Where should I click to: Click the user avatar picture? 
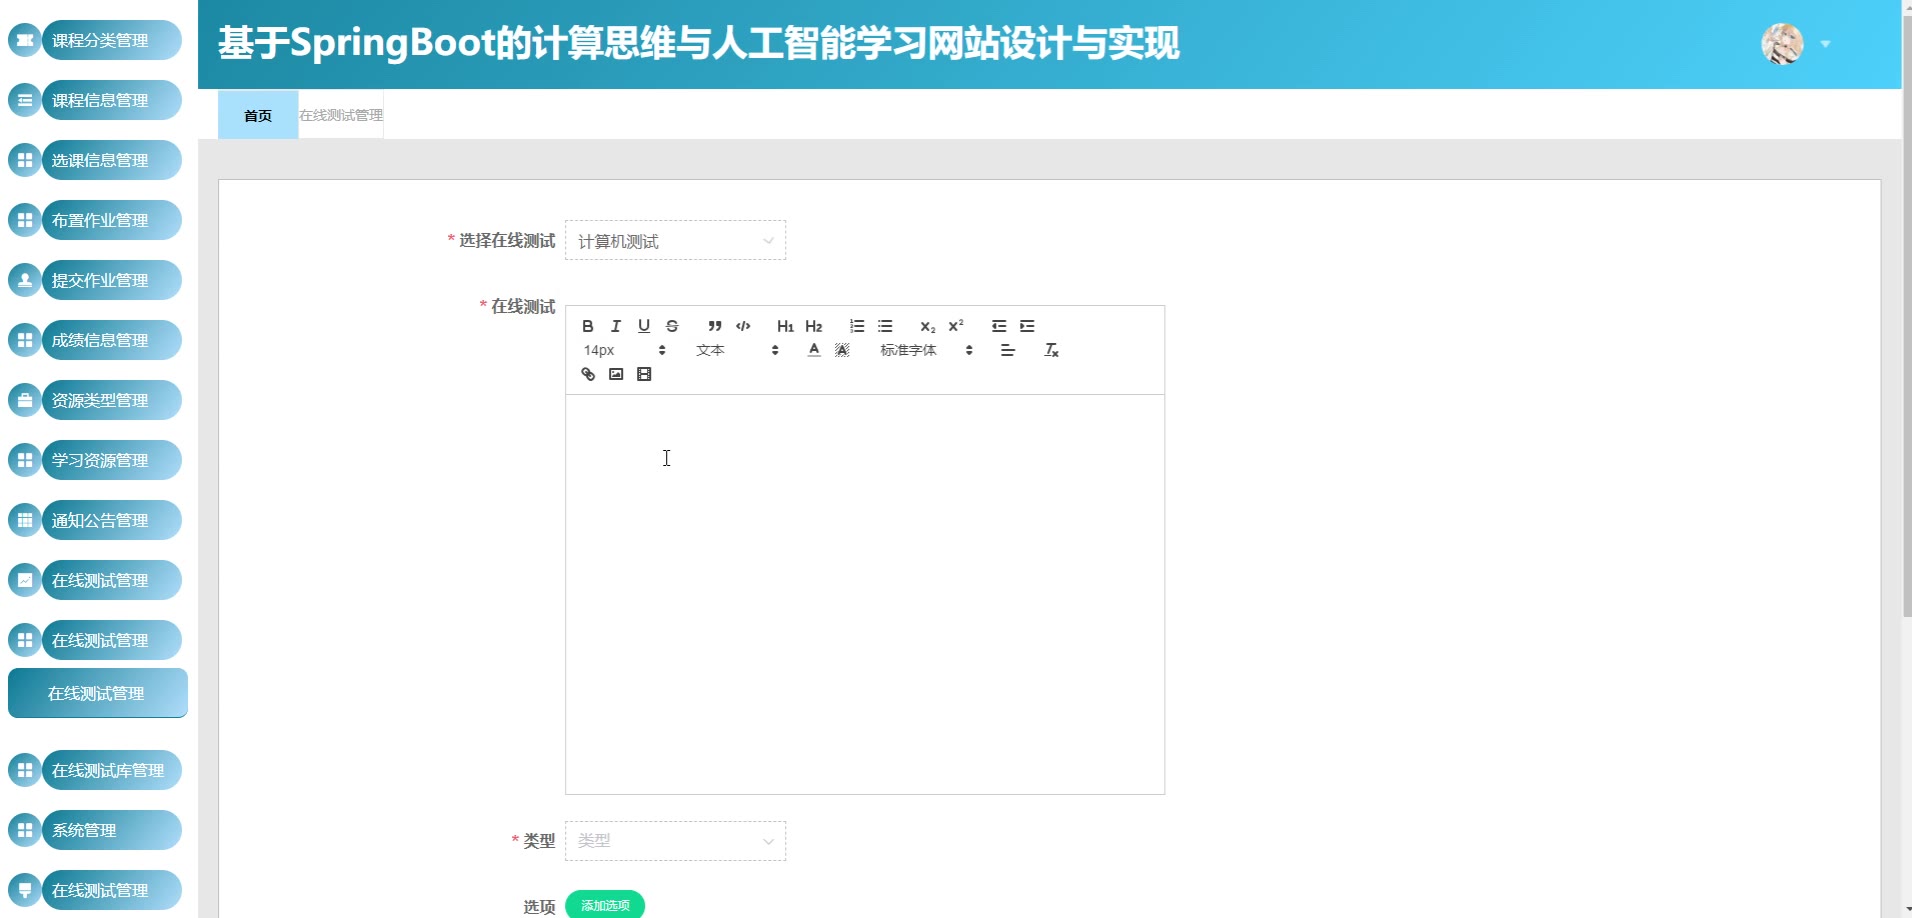click(1782, 44)
